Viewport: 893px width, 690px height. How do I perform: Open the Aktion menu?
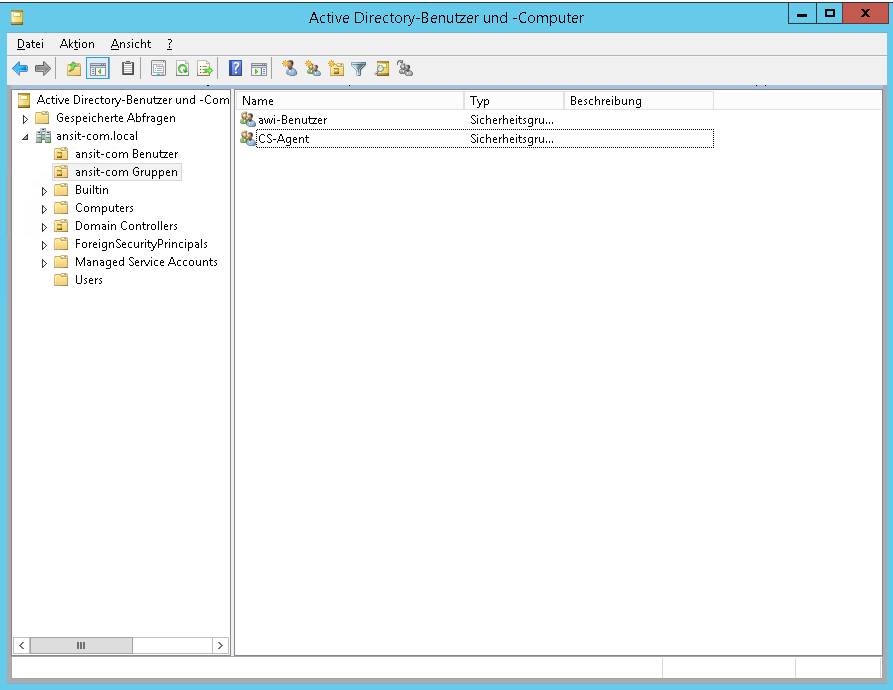pyautogui.click(x=77, y=44)
